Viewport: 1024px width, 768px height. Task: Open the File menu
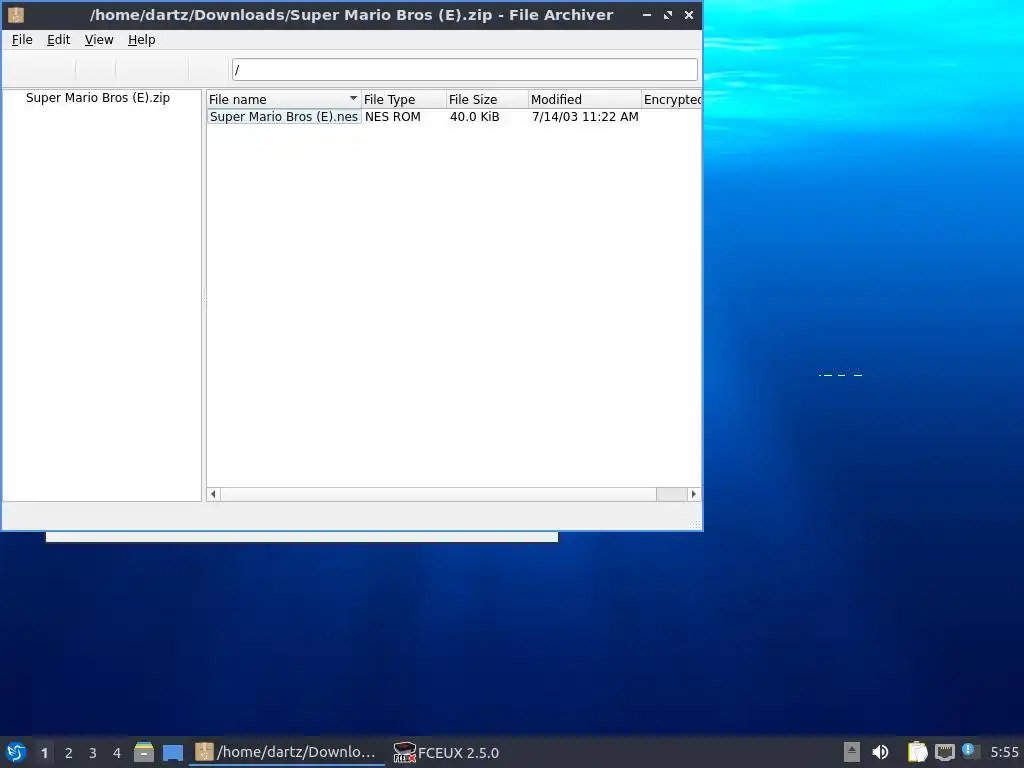pos(22,40)
